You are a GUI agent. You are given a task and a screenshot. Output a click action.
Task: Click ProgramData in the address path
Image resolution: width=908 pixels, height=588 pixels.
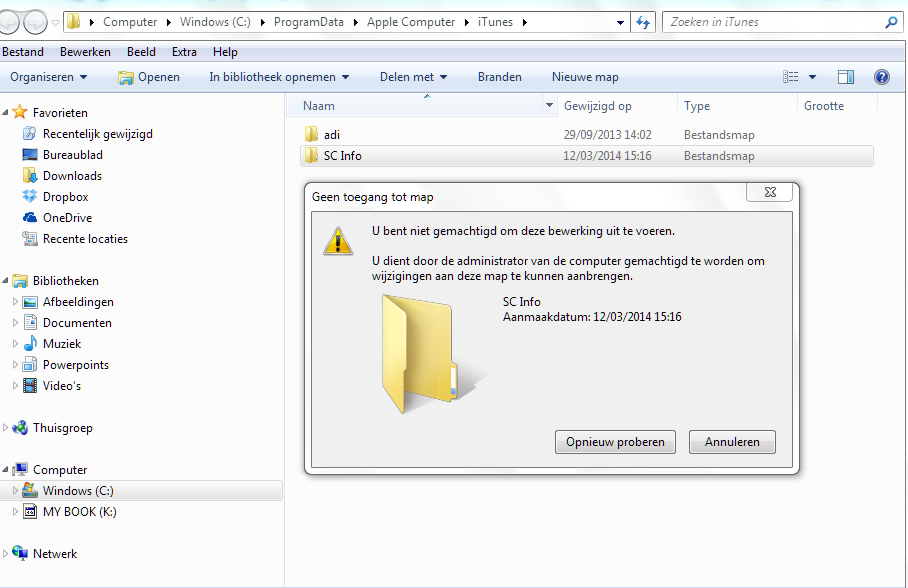click(x=308, y=22)
